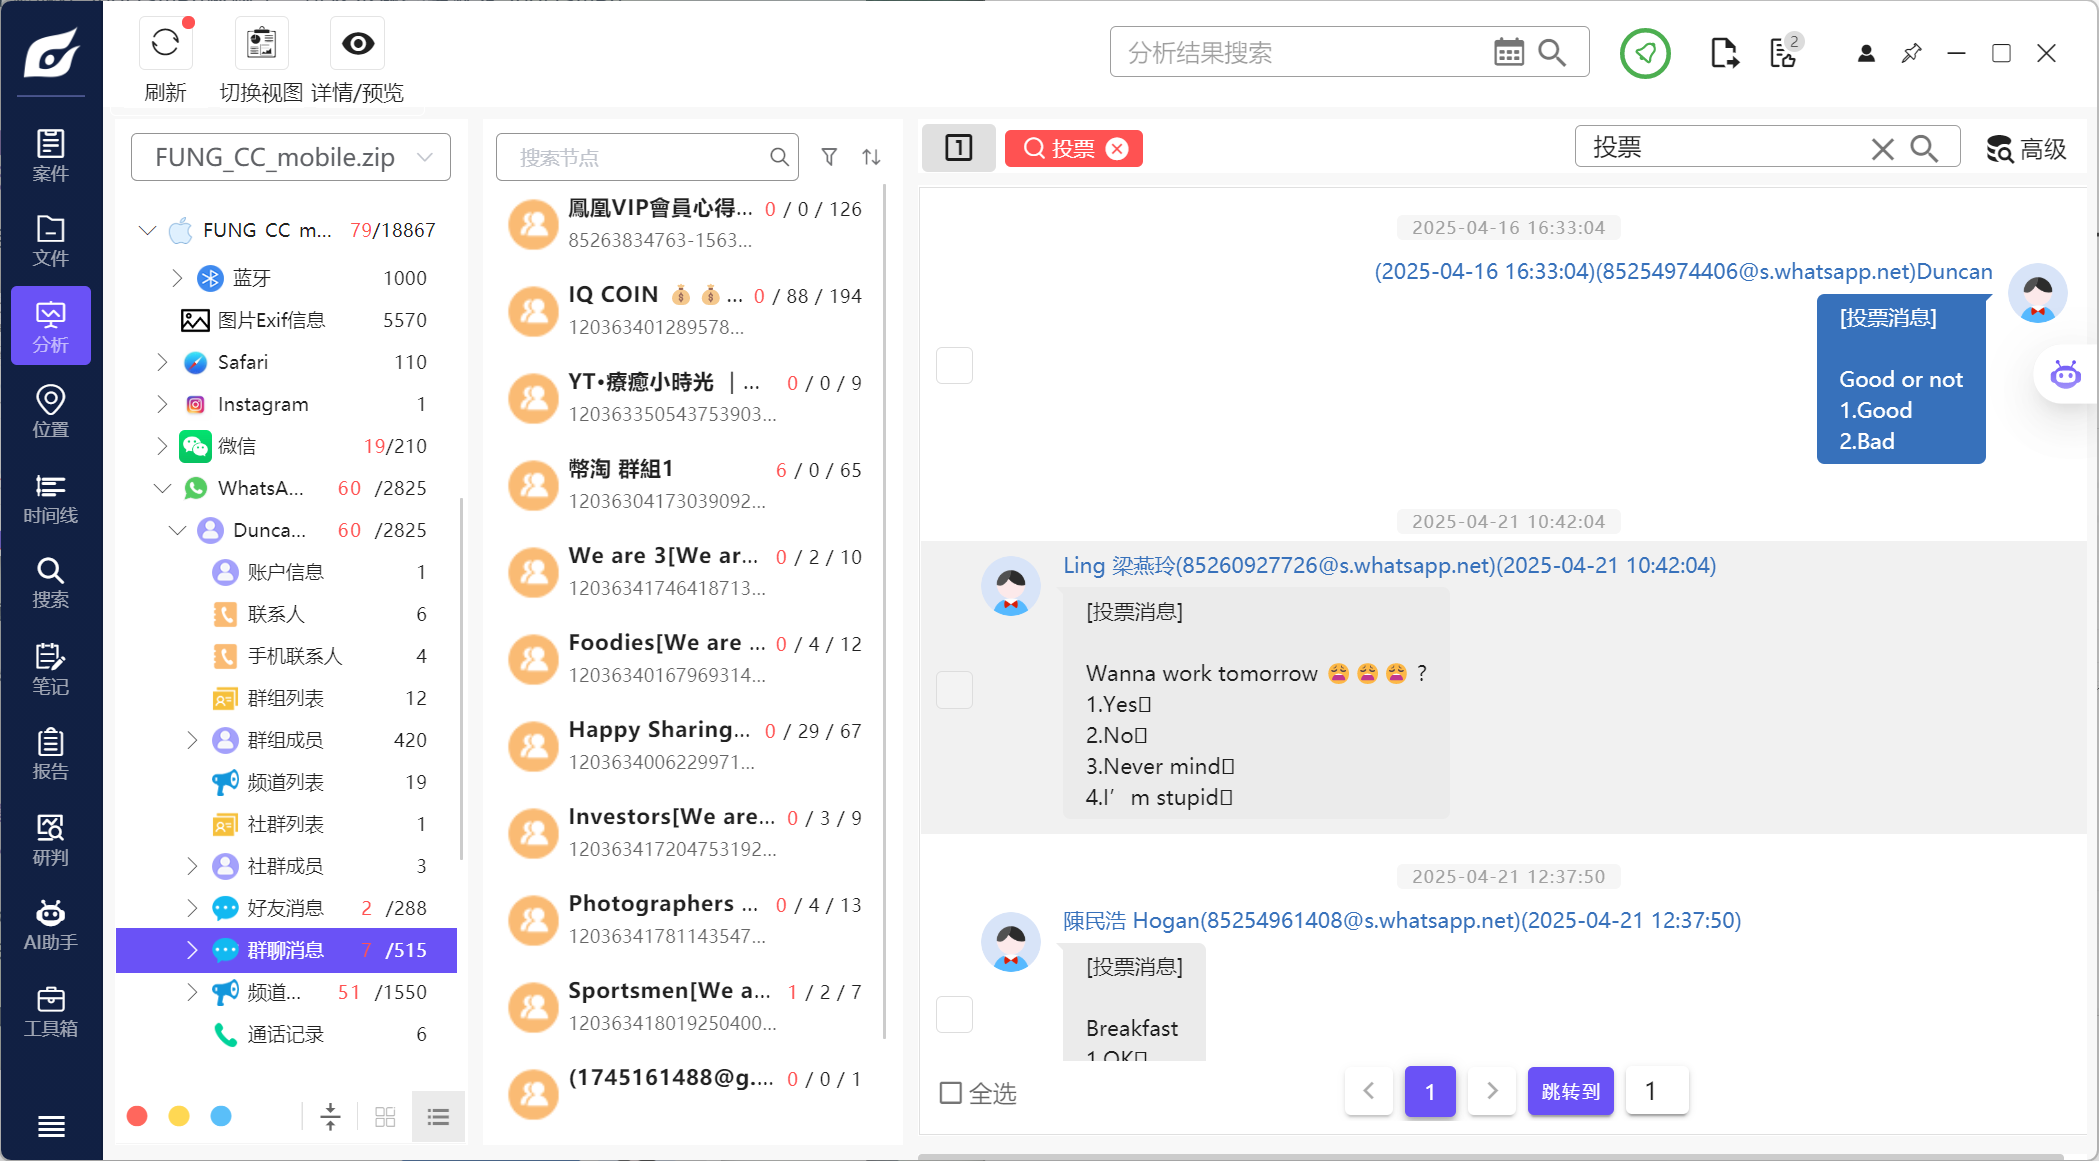Expand the Safari tree node

[x=162, y=362]
